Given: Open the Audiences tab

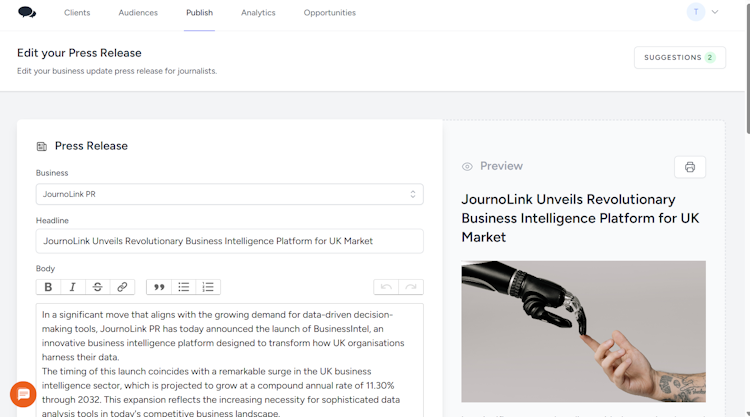Looking at the screenshot, I should click(138, 13).
